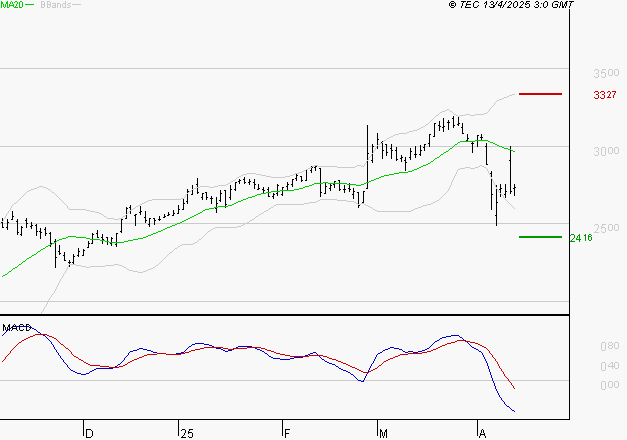Click the MA20 legend label

(x=13, y=5)
